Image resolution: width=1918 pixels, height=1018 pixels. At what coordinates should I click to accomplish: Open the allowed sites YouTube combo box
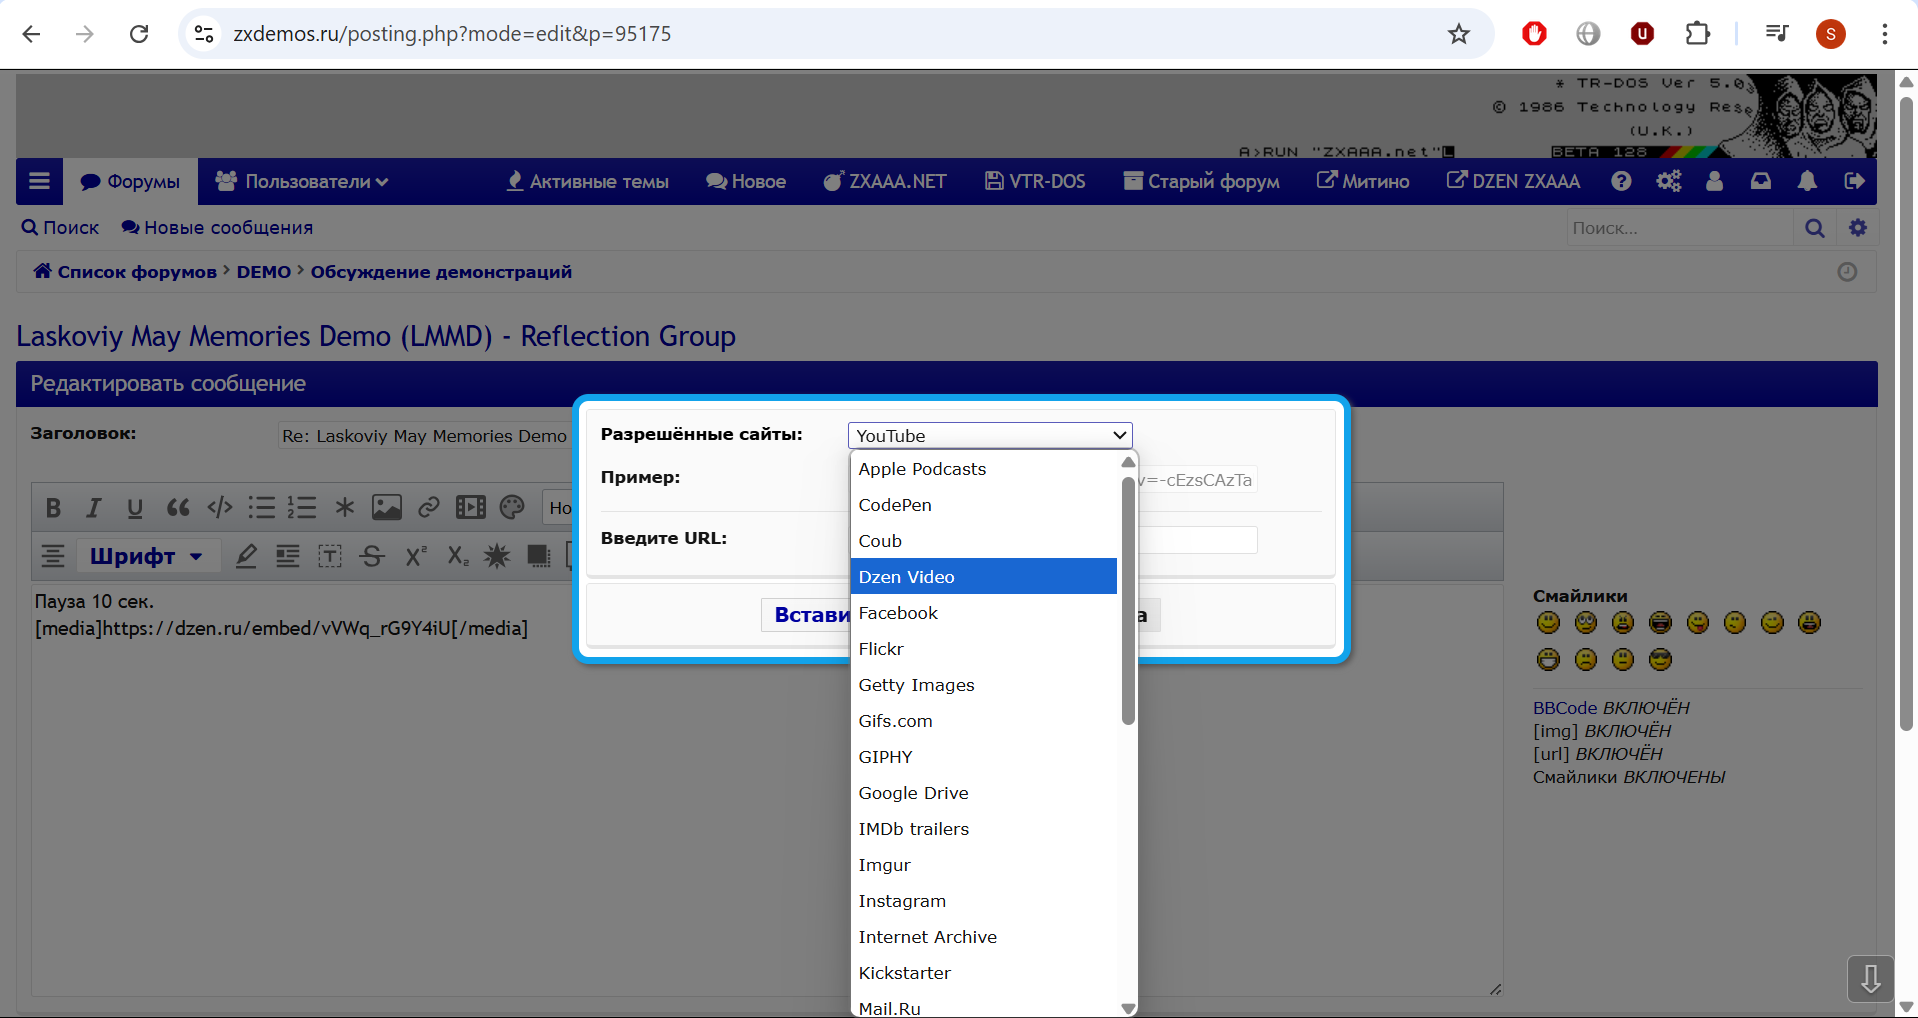[x=990, y=436]
